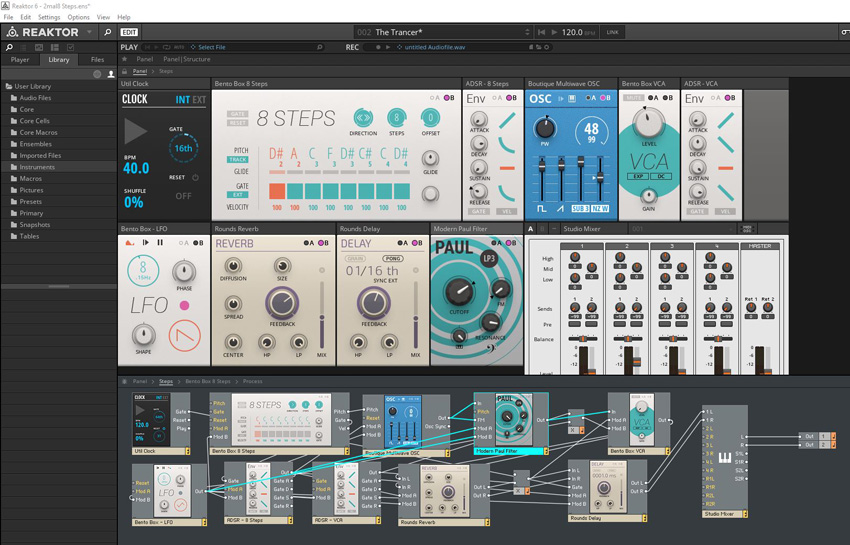Click the square wave icon in OSC

(542, 209)
